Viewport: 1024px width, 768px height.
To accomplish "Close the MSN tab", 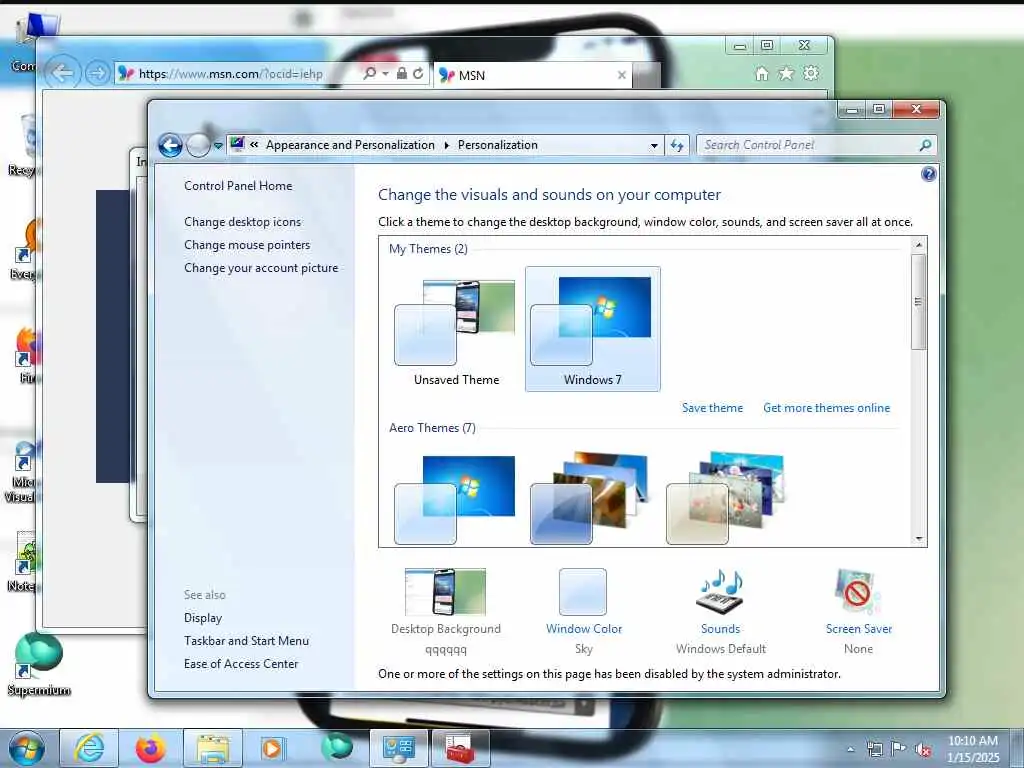I will click(x=622, y=75).
